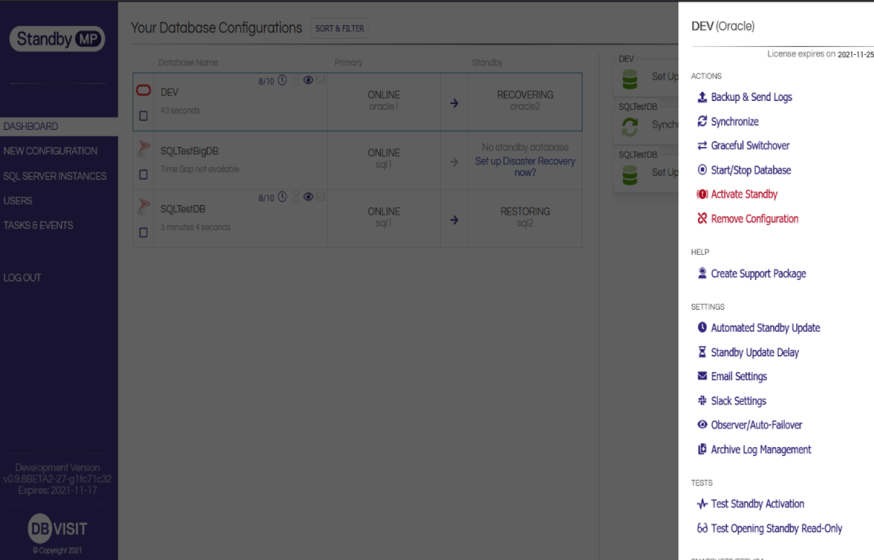Click the Graceful Switchover arrows icon

coord(702,145)
